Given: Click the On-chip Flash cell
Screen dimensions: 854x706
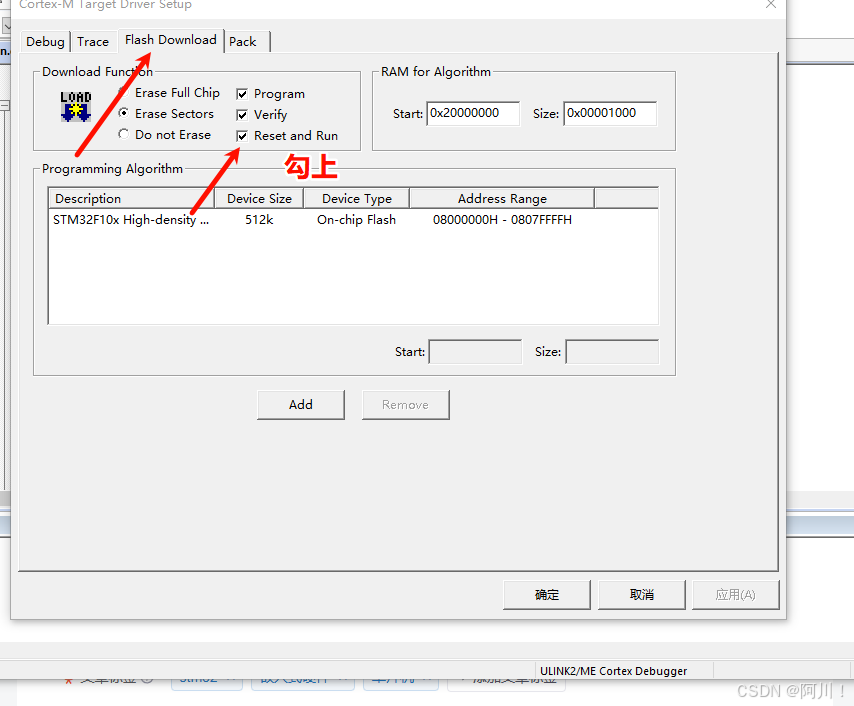Looking at the screenshot, I should [x=356, y=220].
